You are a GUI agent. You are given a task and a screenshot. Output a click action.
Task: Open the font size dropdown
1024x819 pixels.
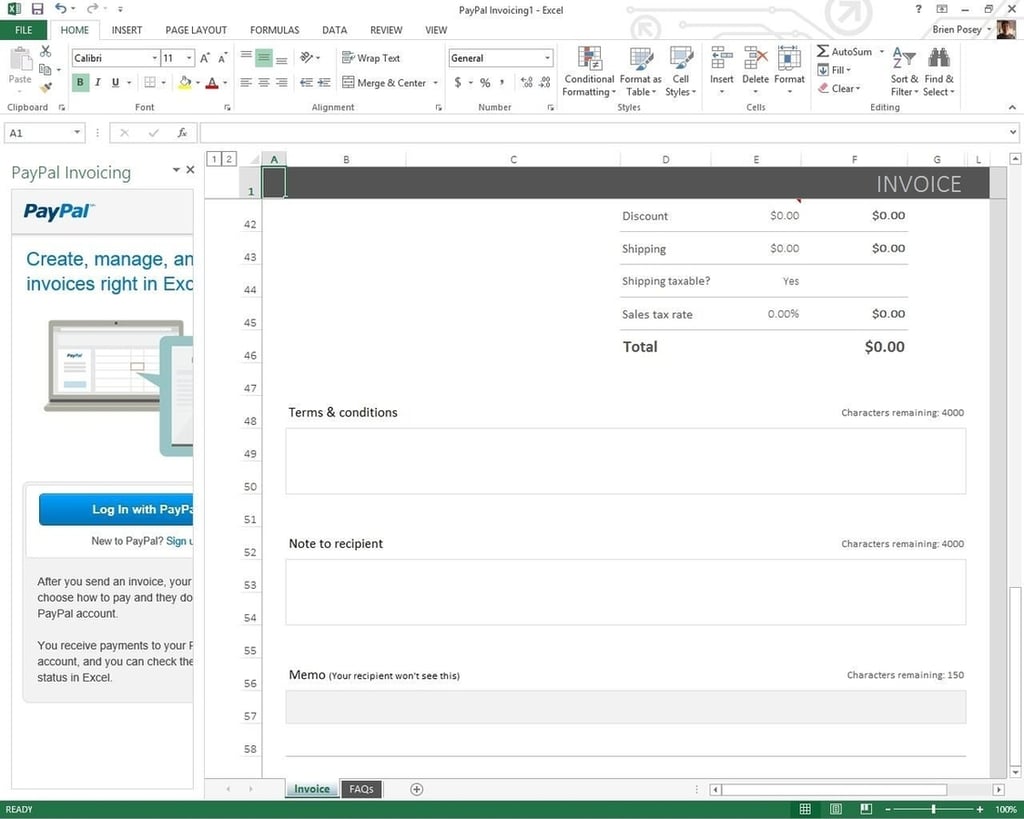189,58
